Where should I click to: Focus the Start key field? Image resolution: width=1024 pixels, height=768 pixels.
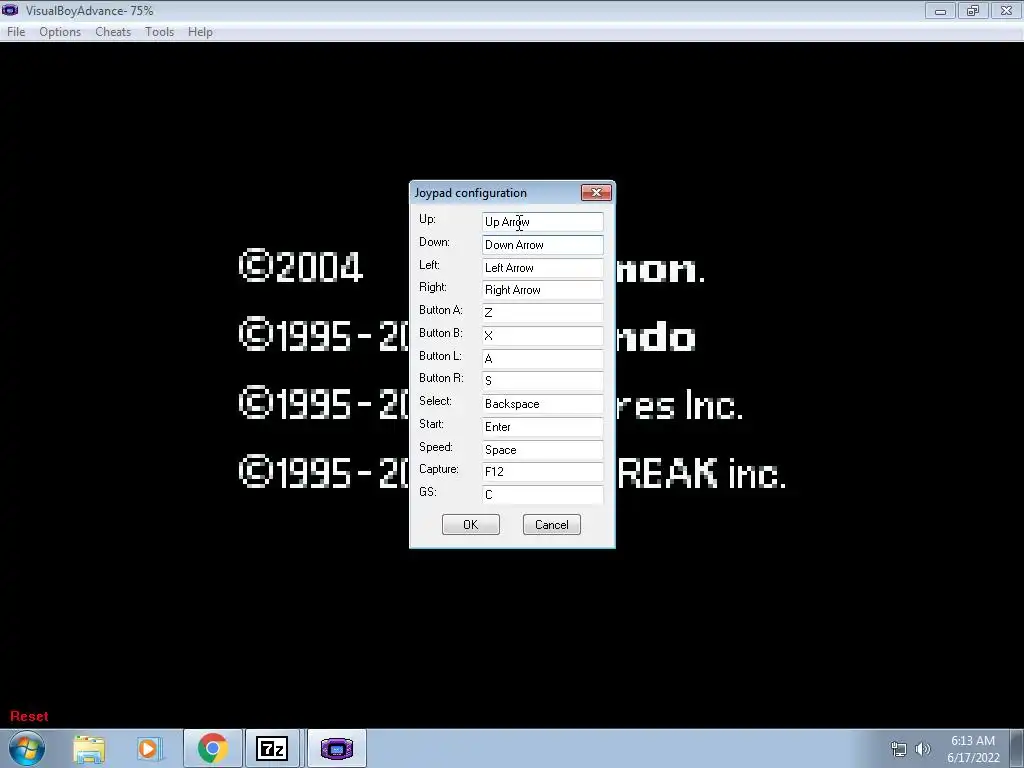click(x=543, y=426)
